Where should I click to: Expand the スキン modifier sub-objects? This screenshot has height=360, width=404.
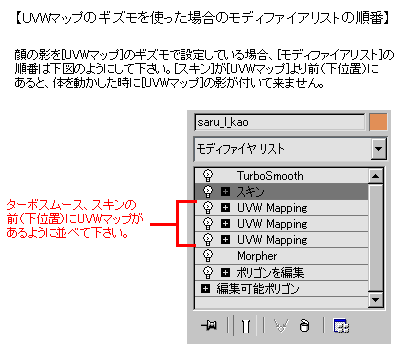click(x=226, y=191)
